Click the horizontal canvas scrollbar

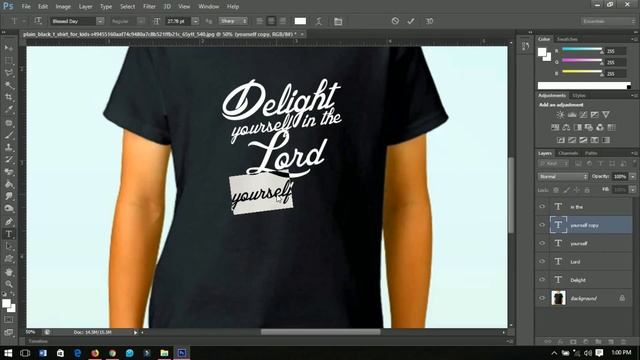click(321, 332)
